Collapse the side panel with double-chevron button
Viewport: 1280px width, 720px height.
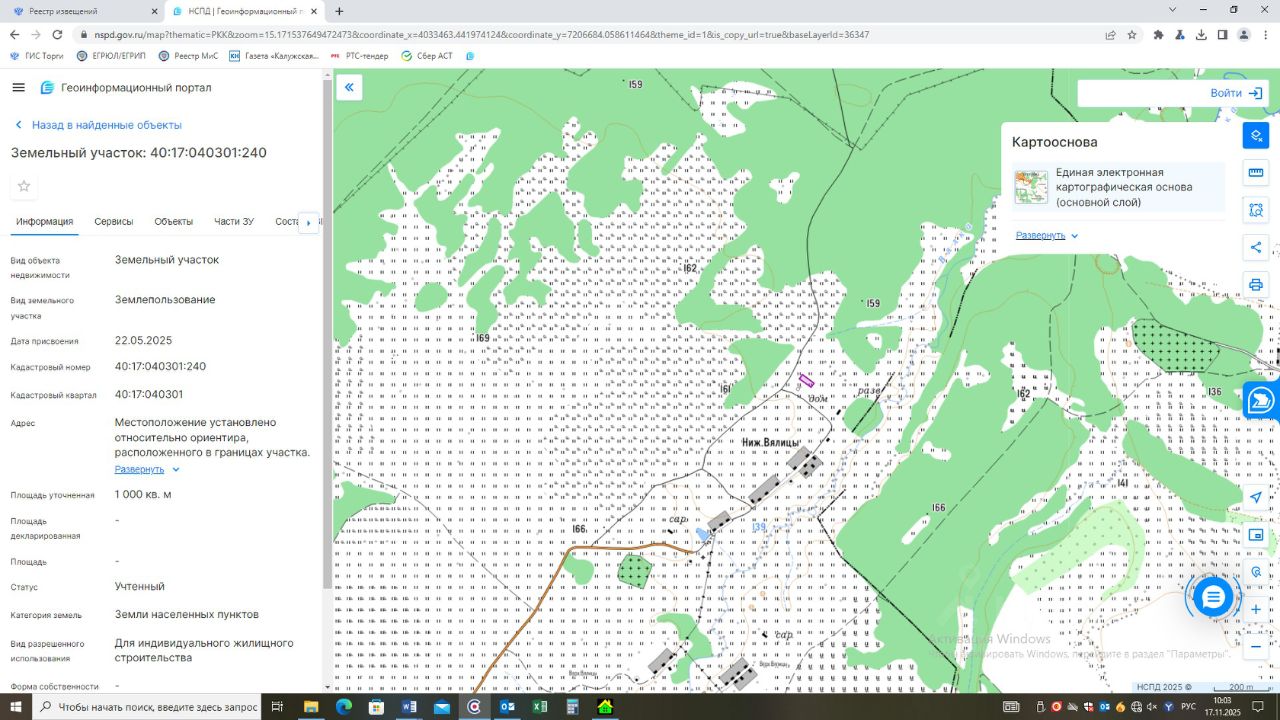click(350, 88)
